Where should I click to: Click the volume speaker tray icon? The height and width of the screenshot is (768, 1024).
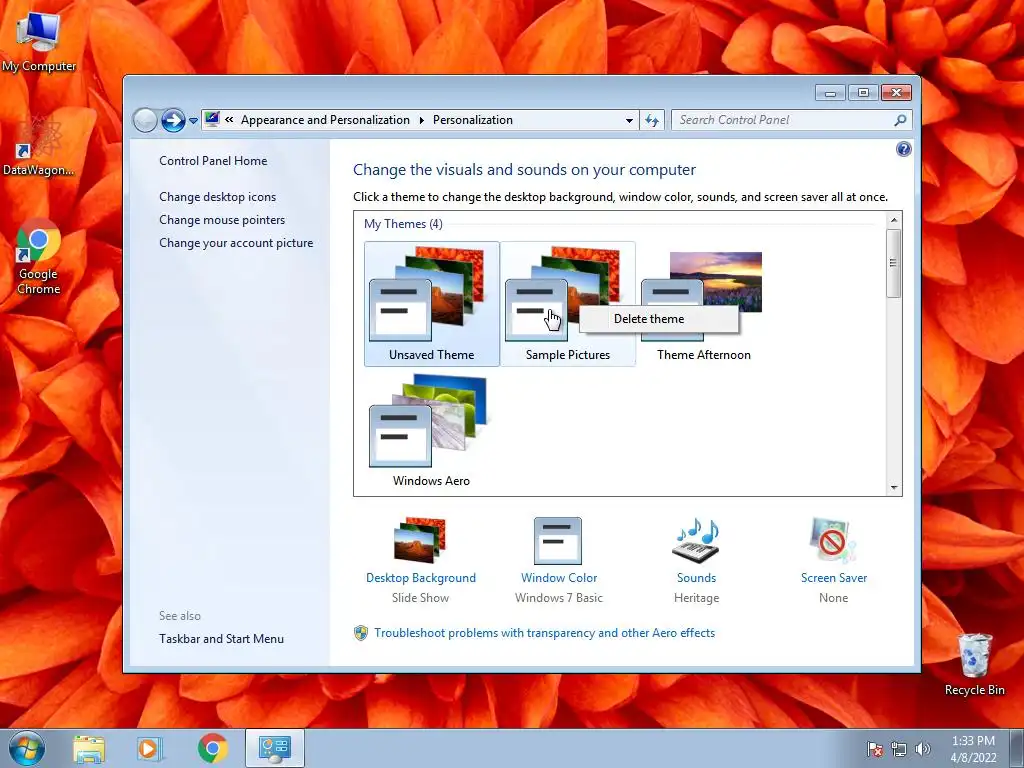coord(923,749)
